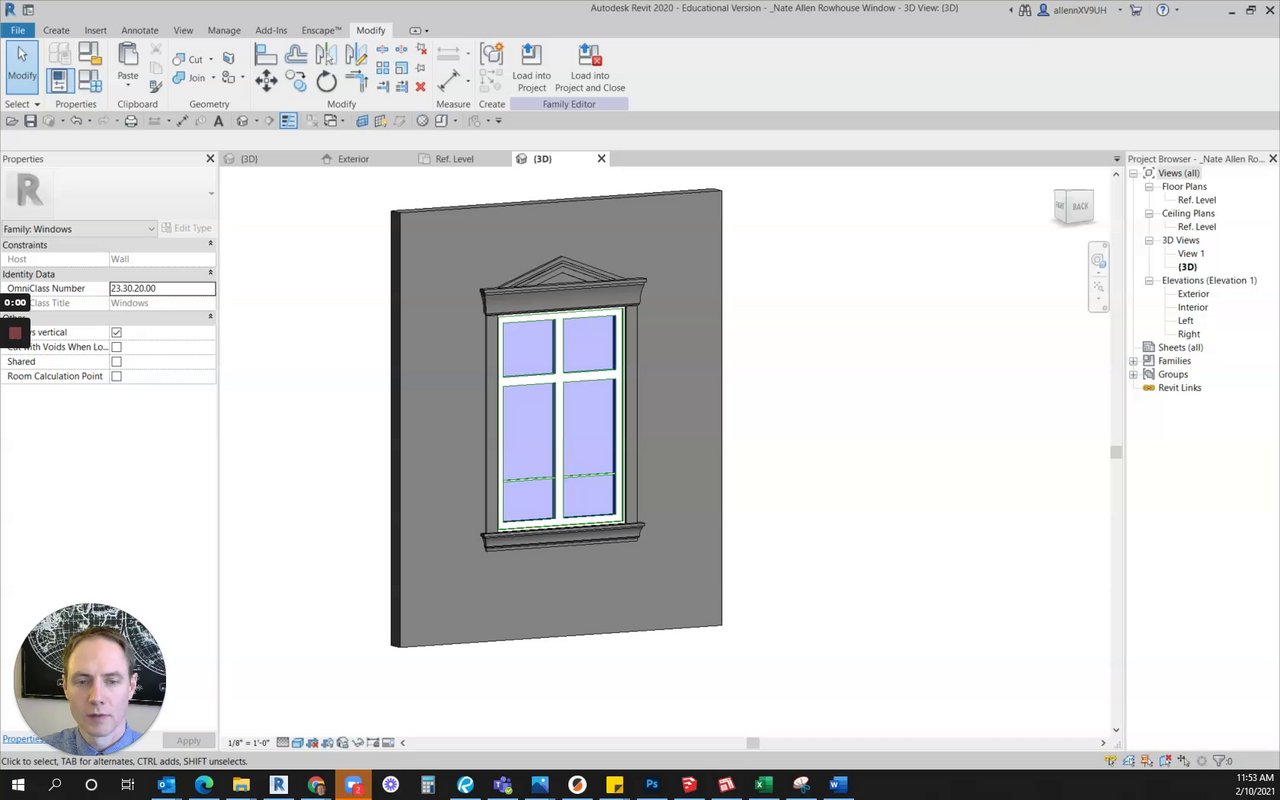The width and height of the screenshot is (1280, 800).
Task: Close the active {3D} view tab
Action: 601,158
